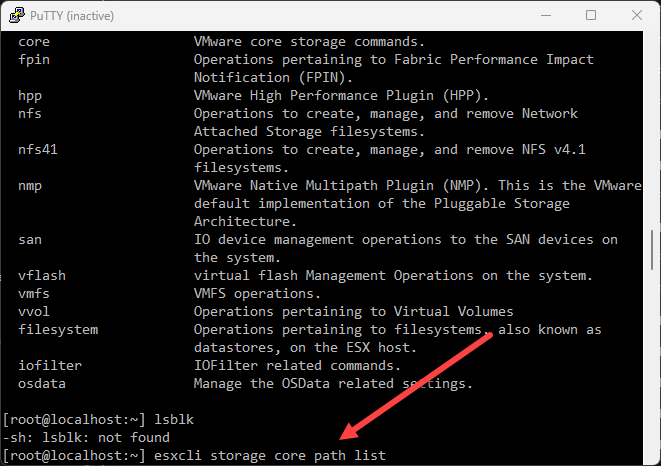Minimize the PuTTY window
Image resolution: width=661 pixels, height=466 pixels.
(x=545, y=15)
